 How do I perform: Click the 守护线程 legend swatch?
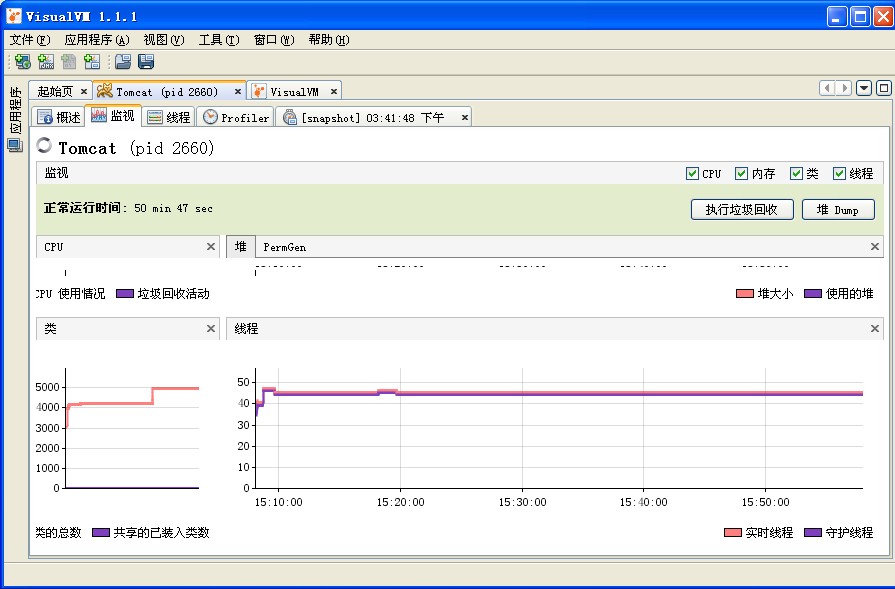click(x=813, y=532)
